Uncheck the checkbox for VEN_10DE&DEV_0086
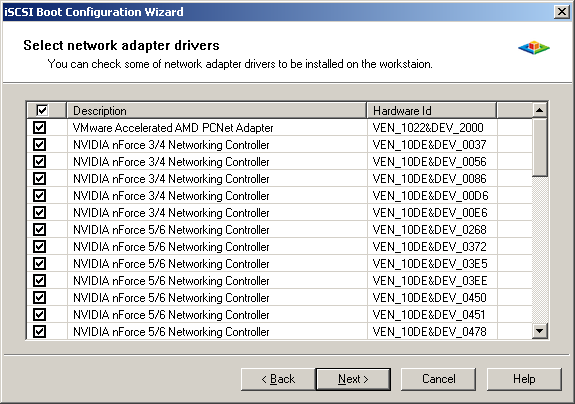The width and height of the screenshot is (575, 404). (x=40, y=179)
